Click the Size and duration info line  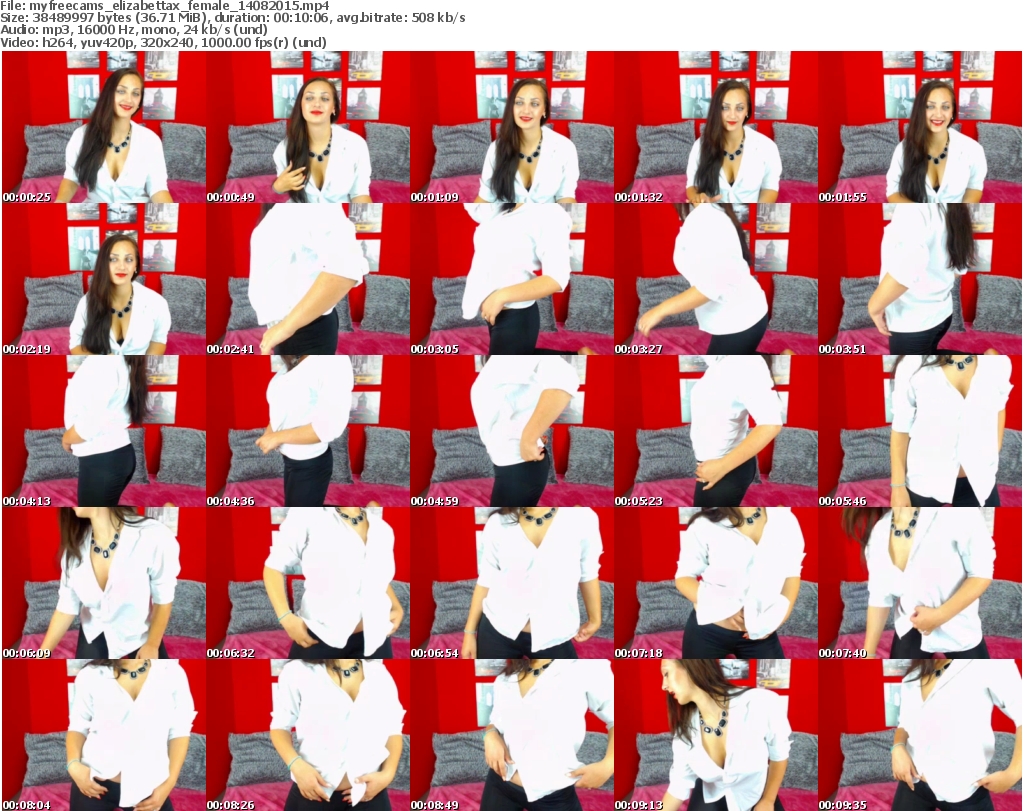coord(233,18)
